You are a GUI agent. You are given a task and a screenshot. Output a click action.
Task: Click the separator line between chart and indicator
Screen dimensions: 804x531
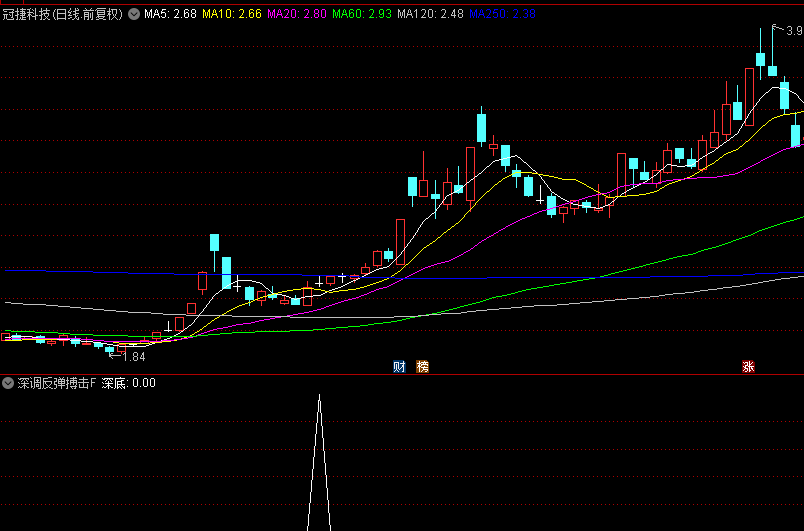pos(402,375)
